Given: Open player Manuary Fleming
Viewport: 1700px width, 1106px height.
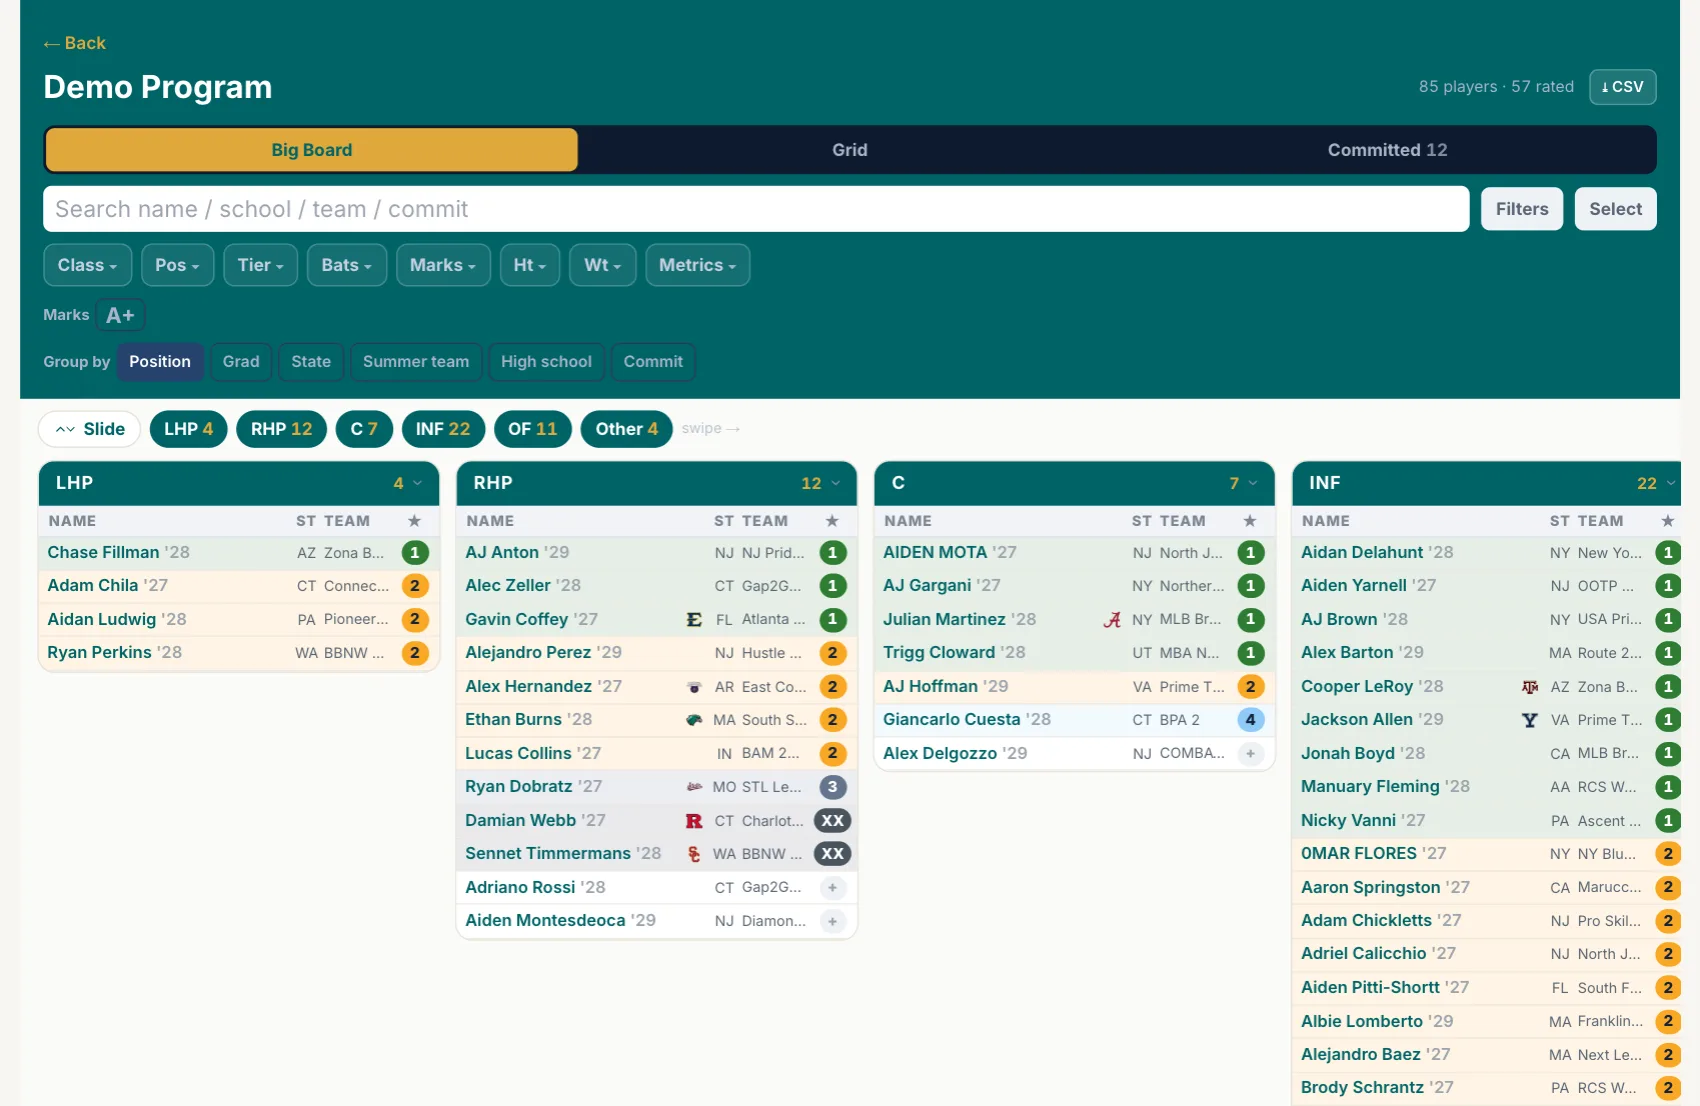Looking at the screenshot, I should point(1370,787).
